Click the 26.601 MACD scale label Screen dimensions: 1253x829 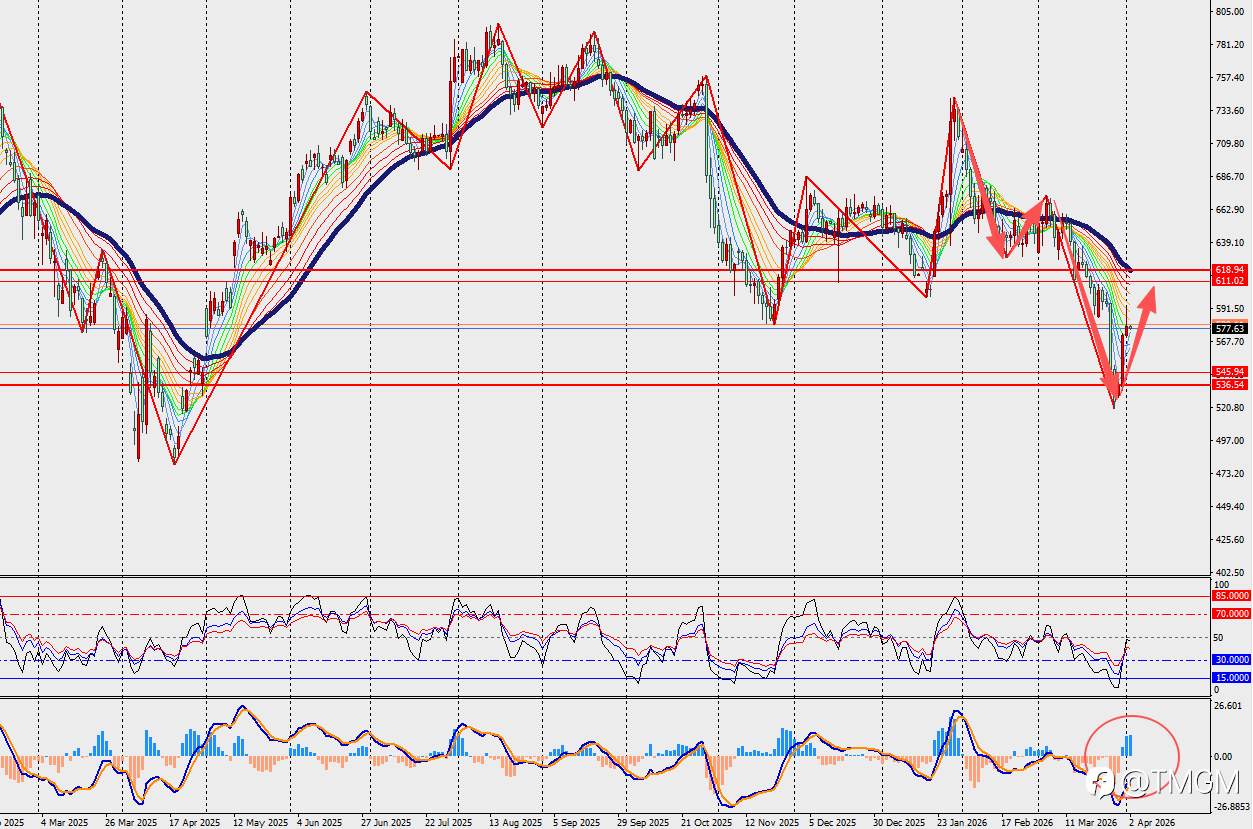(x=1229, y=706)
